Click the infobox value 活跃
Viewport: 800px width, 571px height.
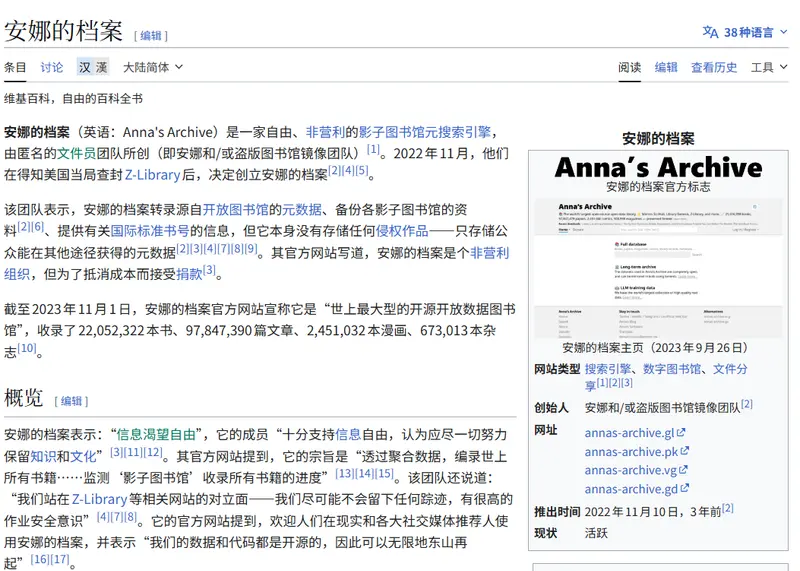coord(596,533)
